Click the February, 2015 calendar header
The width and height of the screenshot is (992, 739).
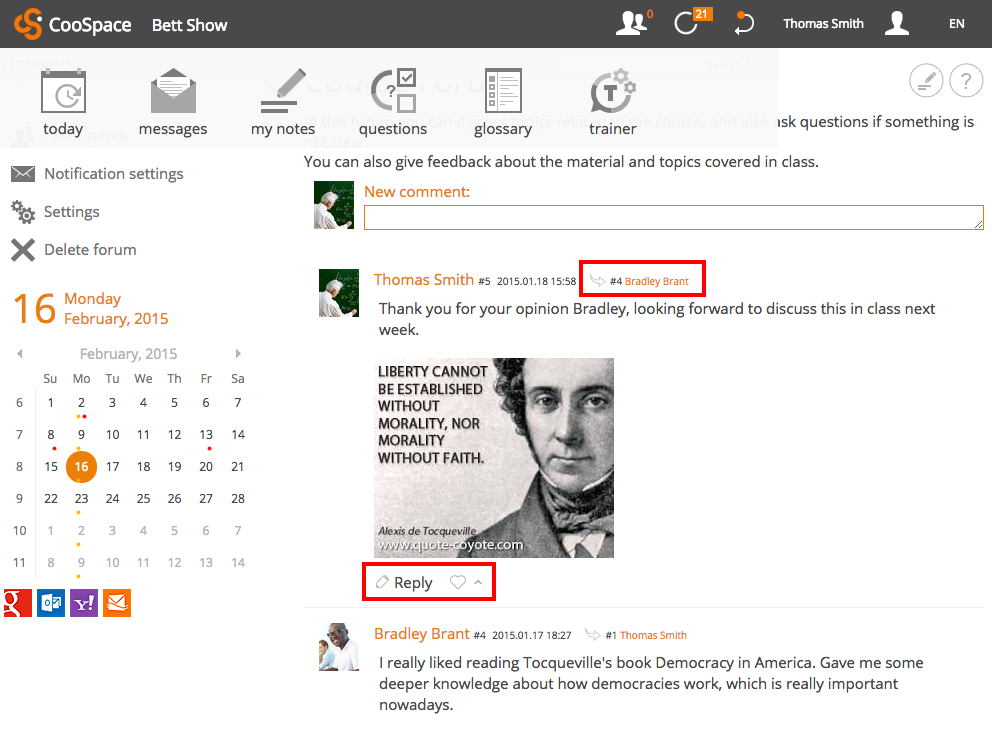[128, 354]
